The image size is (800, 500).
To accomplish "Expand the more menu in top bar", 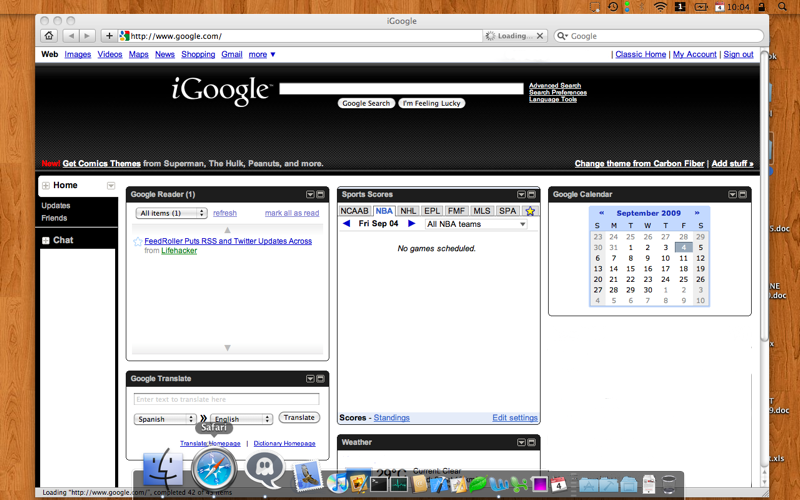I will 262,54.
